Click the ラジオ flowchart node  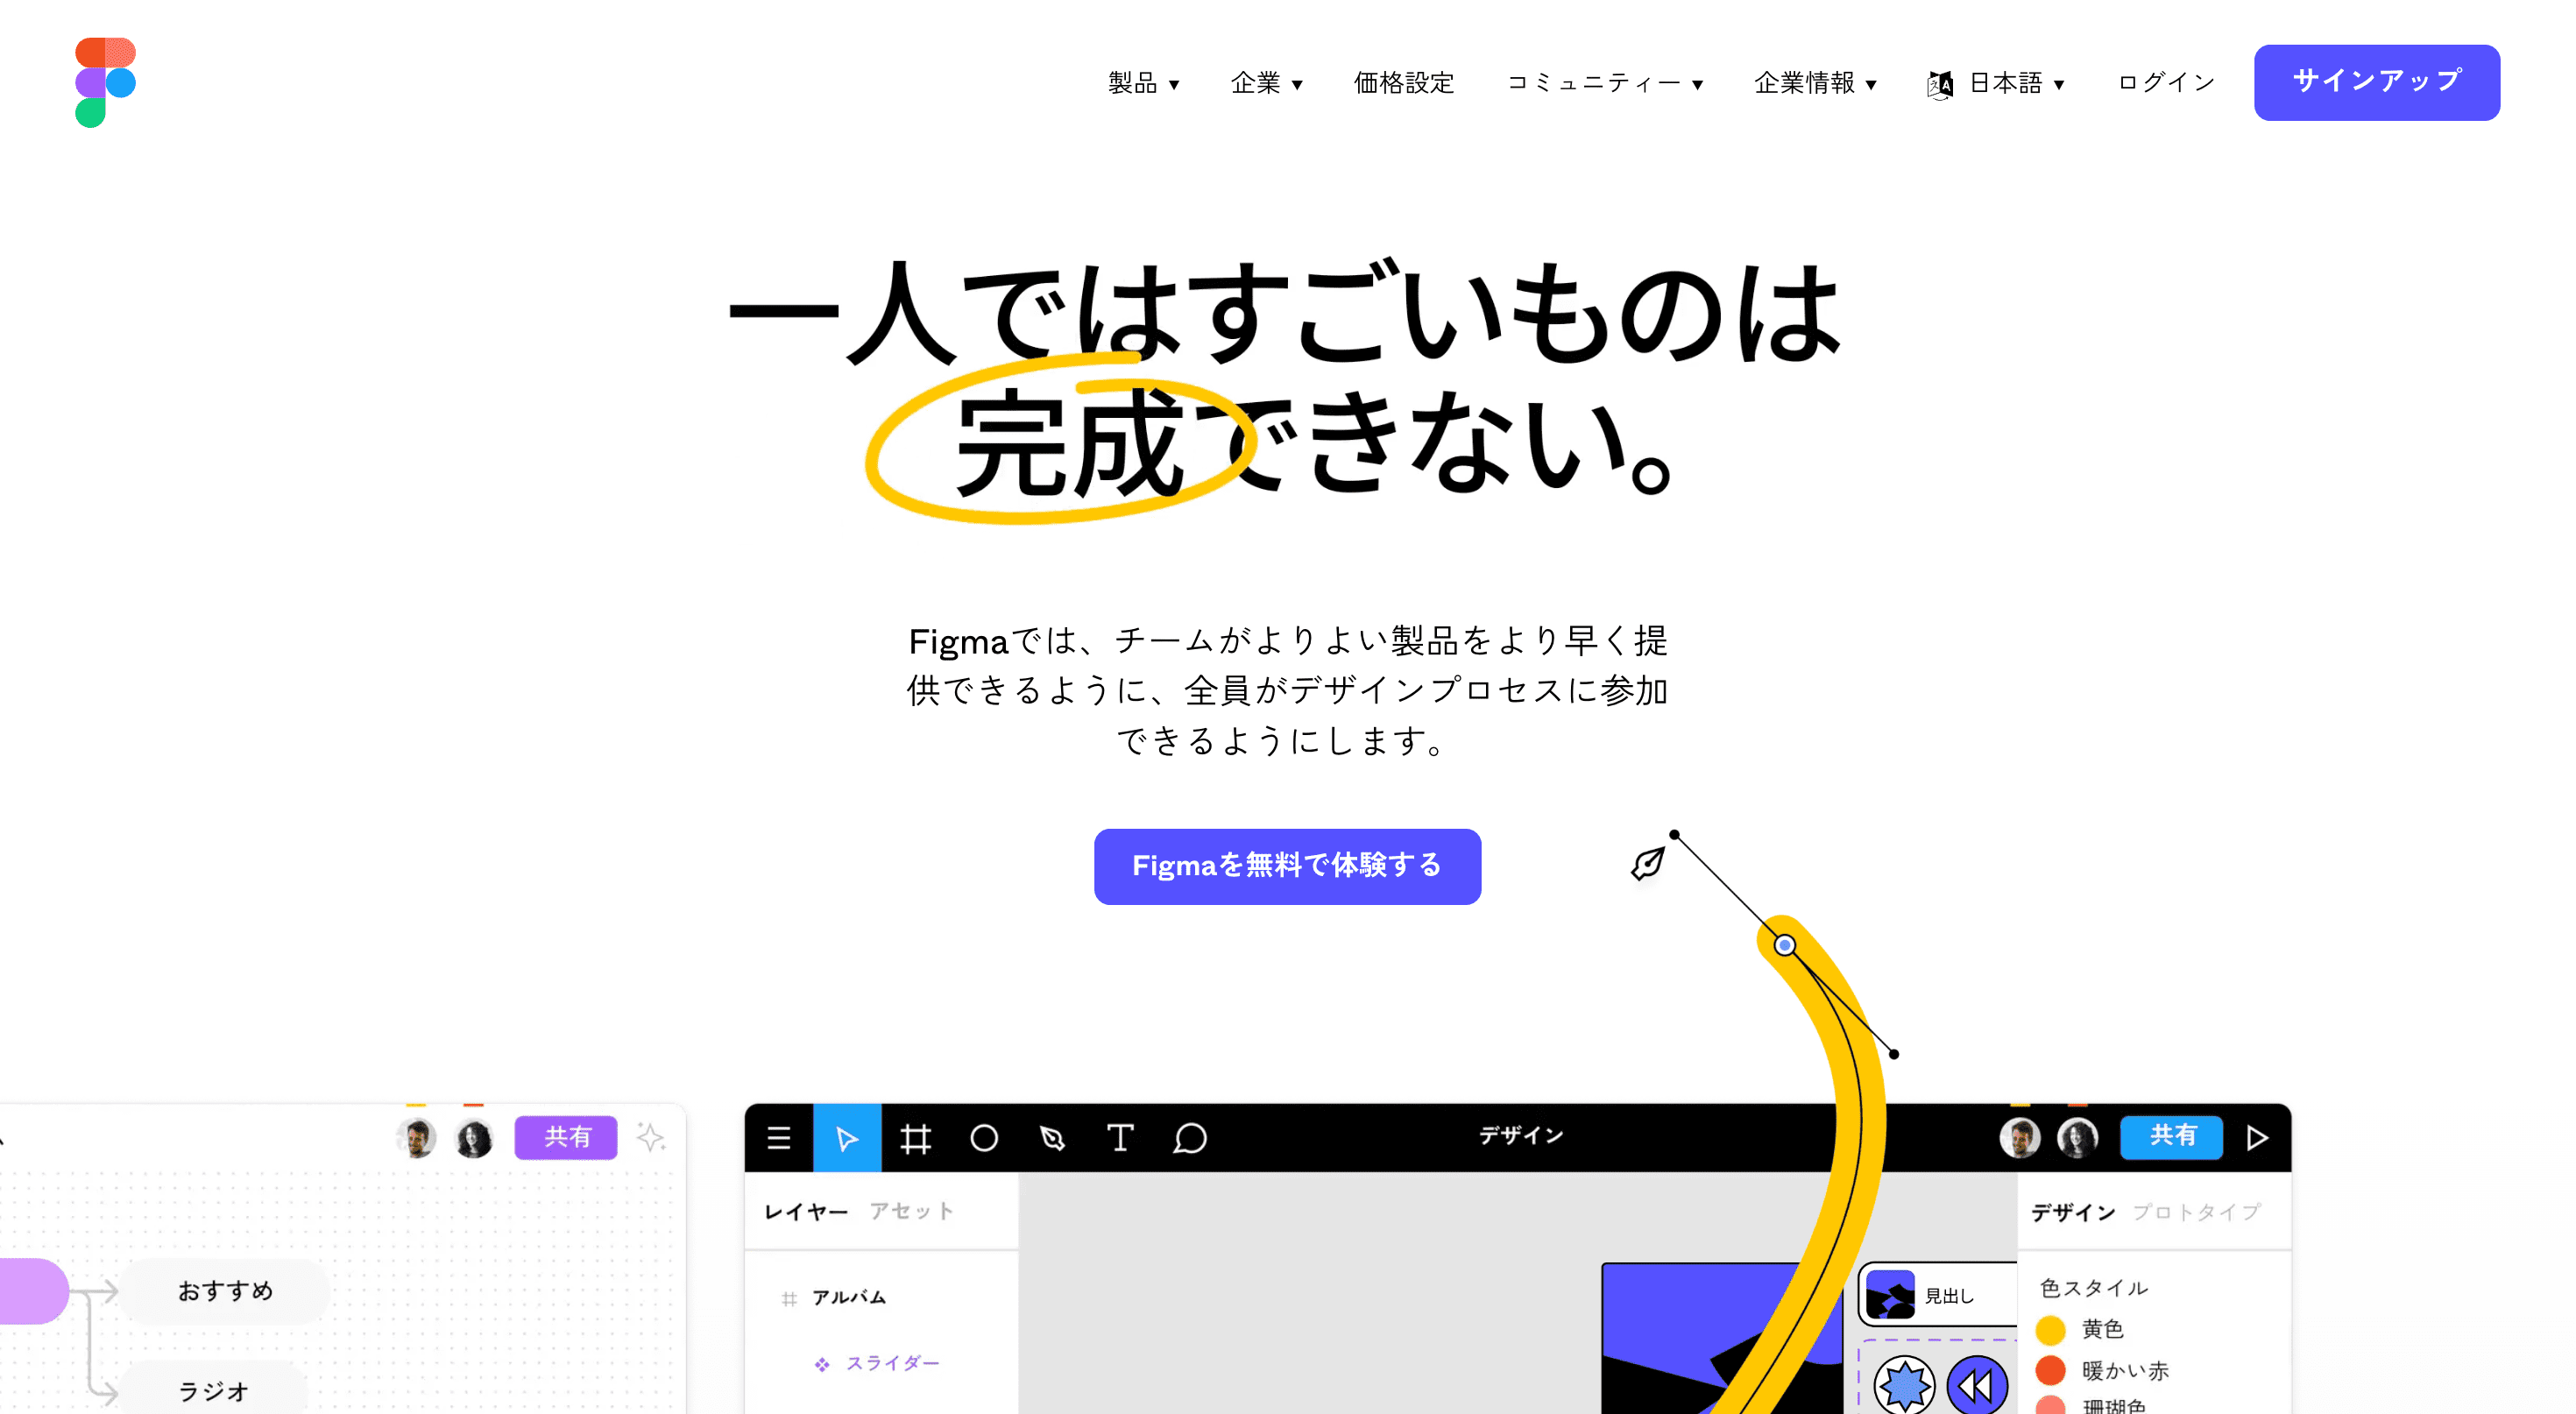(213, 1390)
